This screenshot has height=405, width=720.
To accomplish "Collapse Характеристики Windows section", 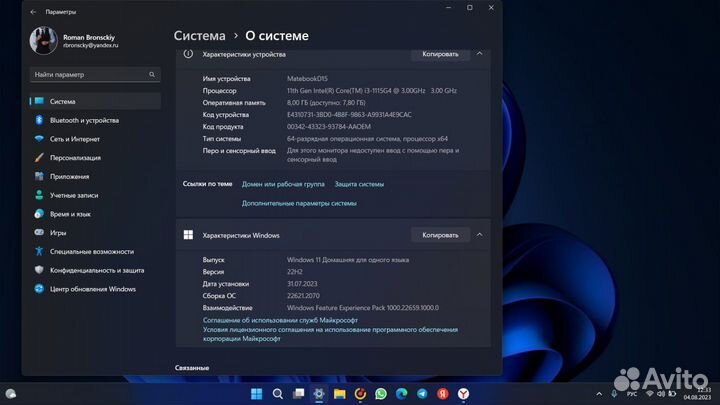I will (x=479, y=235).
